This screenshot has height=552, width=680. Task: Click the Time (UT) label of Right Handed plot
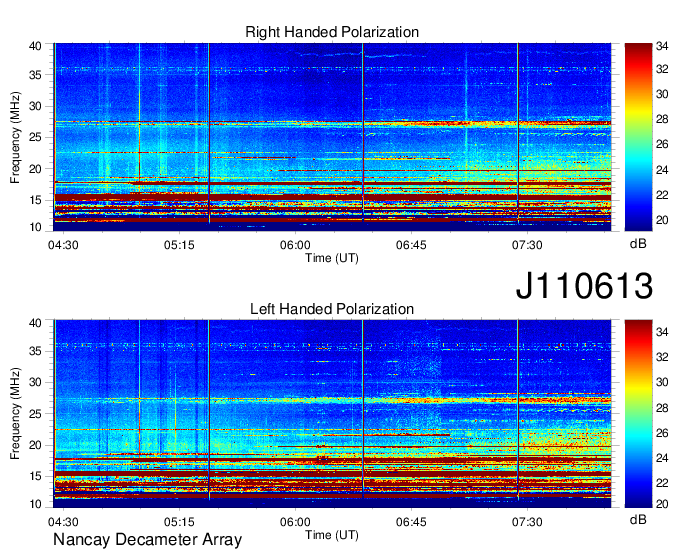point(332,258)
